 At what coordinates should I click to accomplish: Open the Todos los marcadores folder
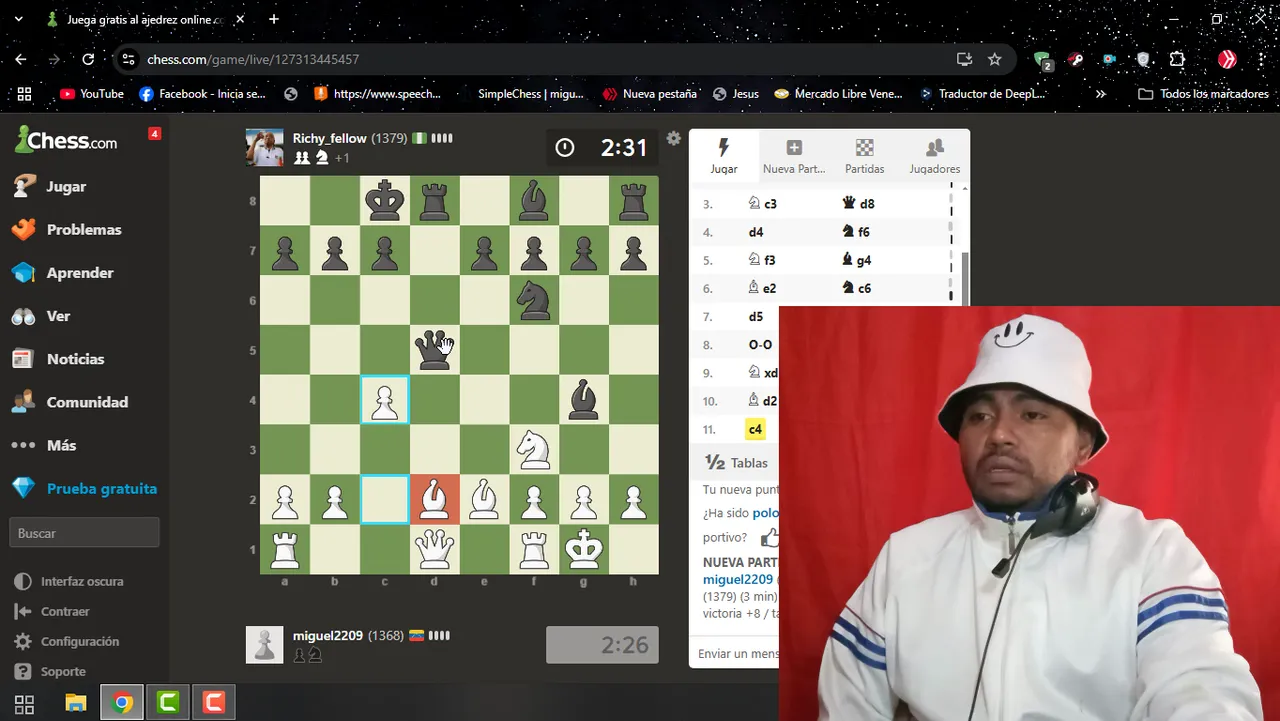point(1204,94)
